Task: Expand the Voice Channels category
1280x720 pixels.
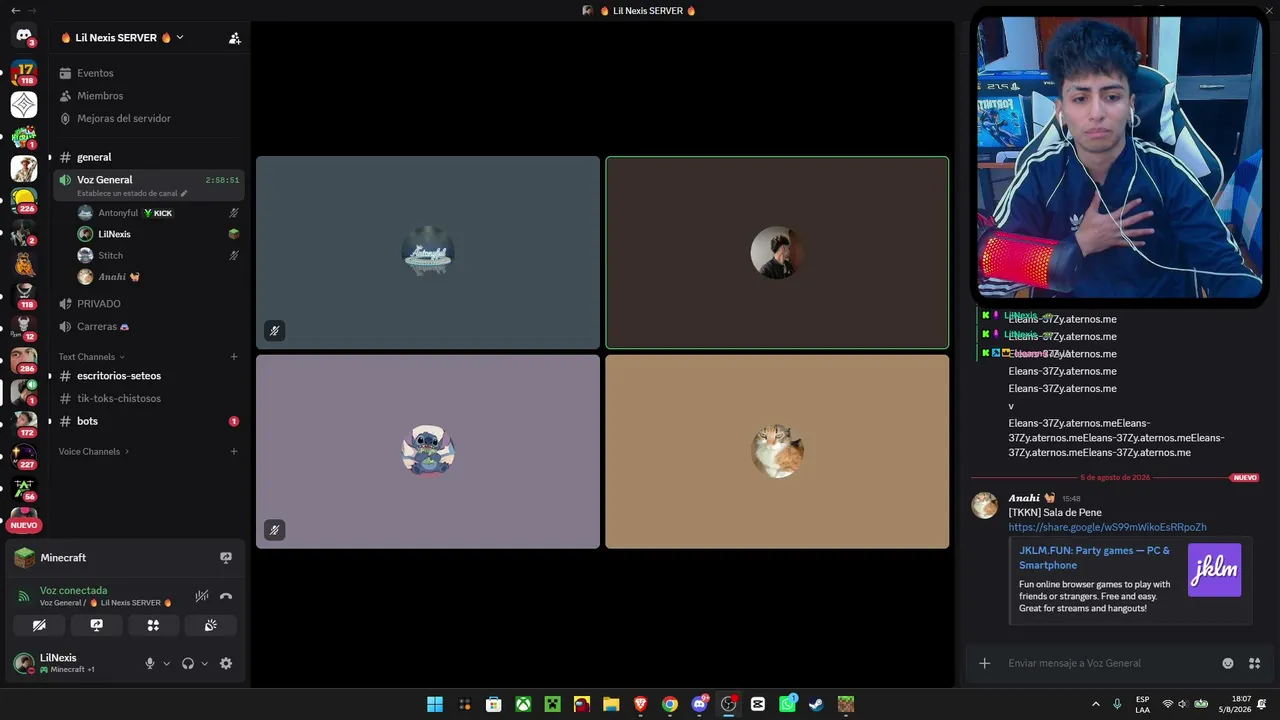Action: click(x=93, y=452)
